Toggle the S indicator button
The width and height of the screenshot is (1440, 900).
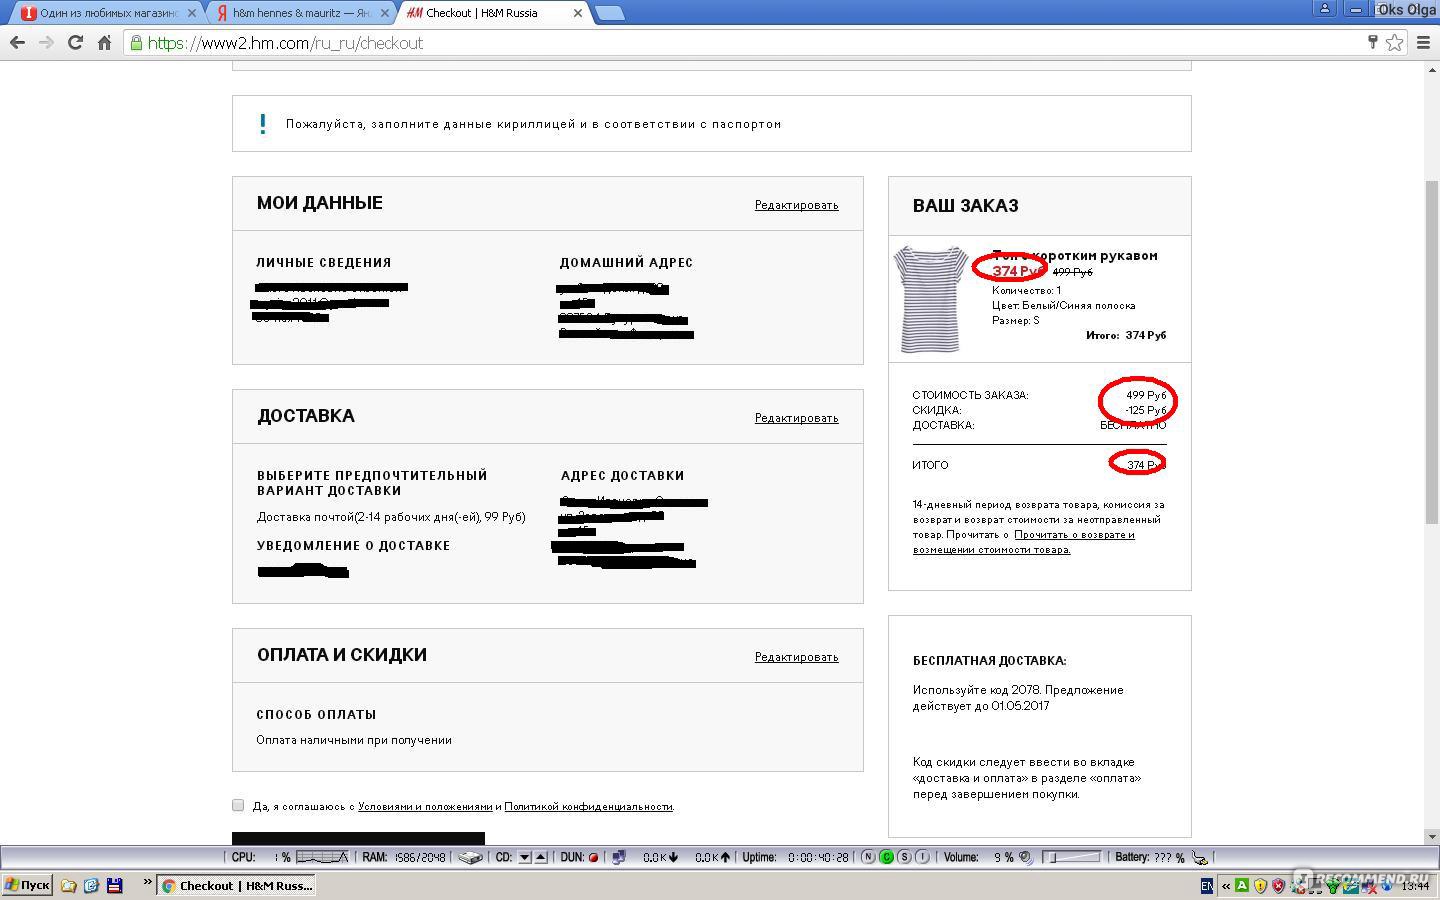pos(904,857)
